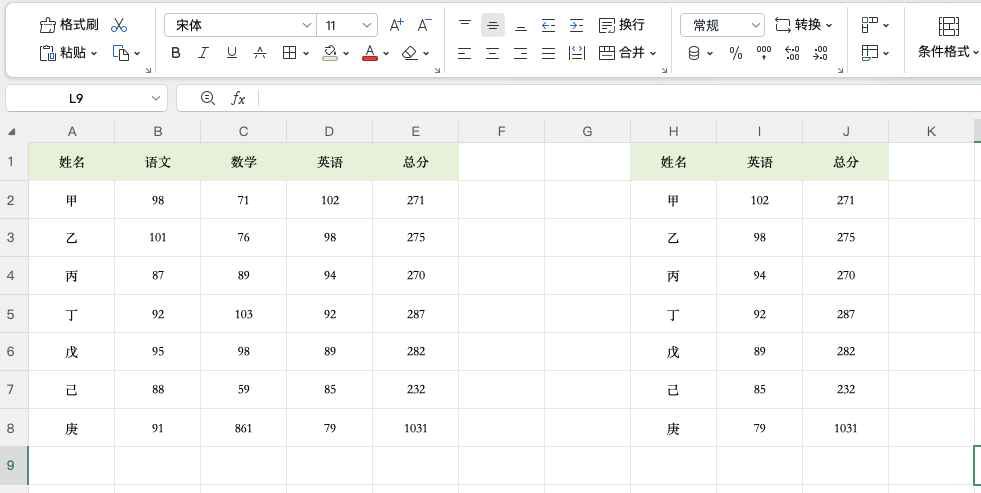Apply the red font color
The width and height of the screenshot is (981, 493).
370,53
